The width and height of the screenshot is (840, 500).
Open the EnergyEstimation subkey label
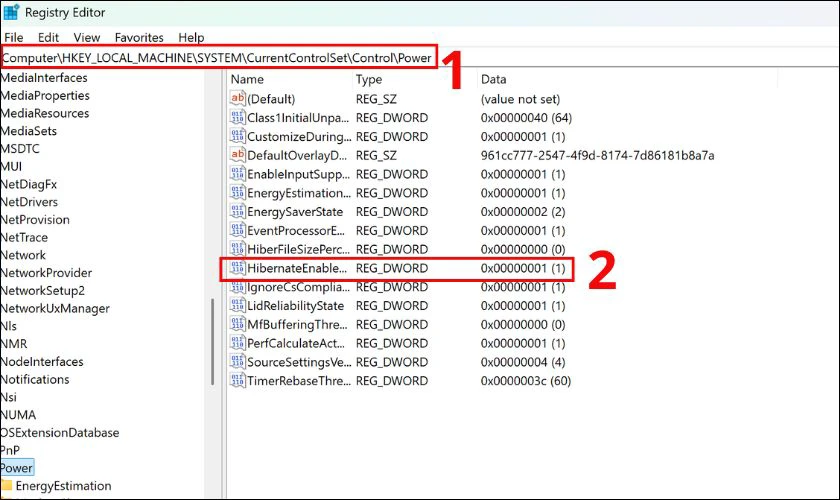pos(63,486)
